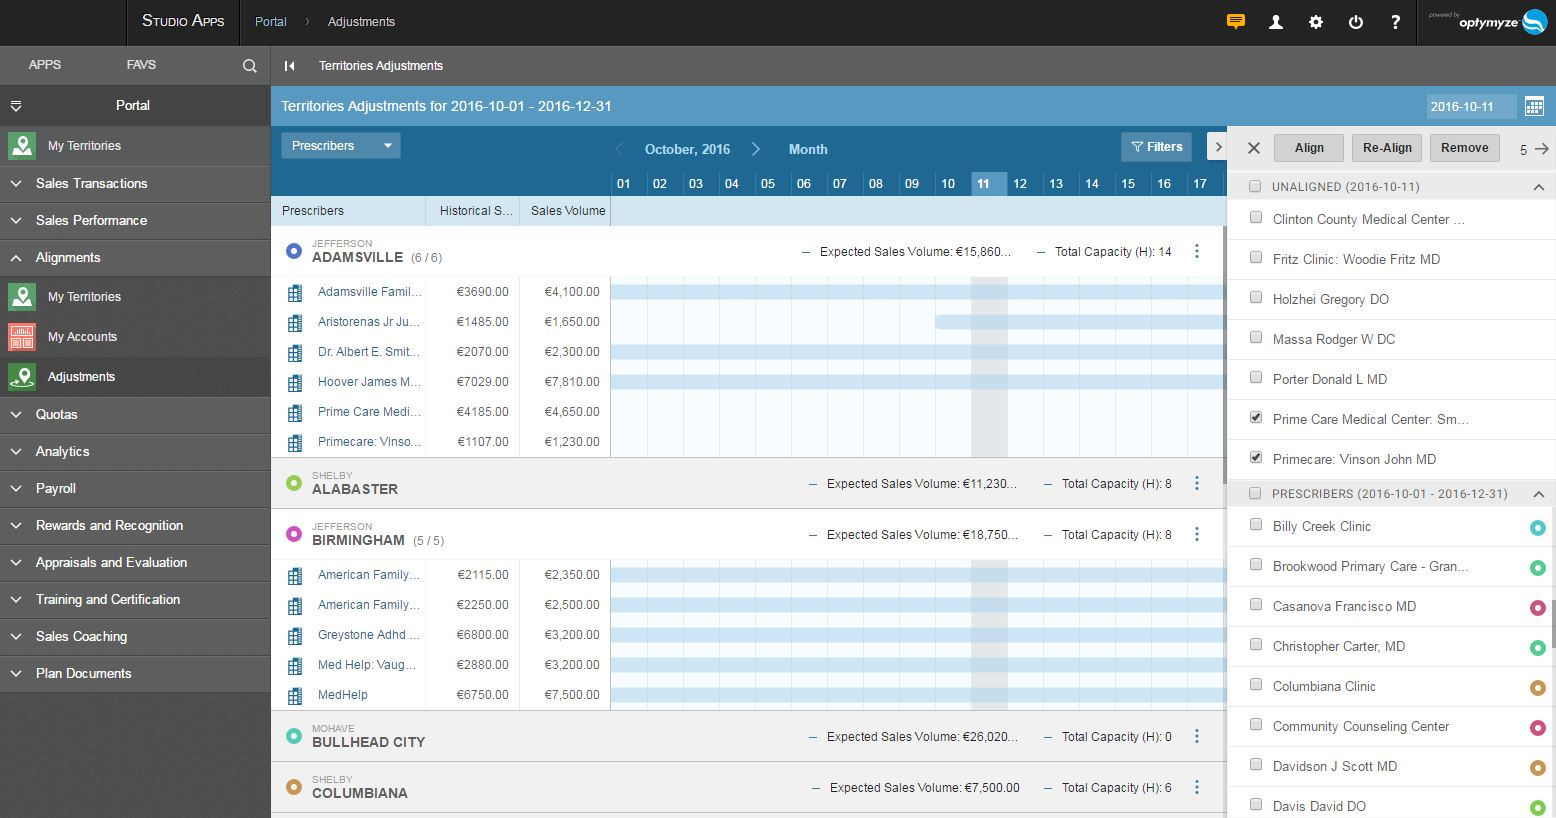
Task: Open the Filters button
Action: [1156, 147]
